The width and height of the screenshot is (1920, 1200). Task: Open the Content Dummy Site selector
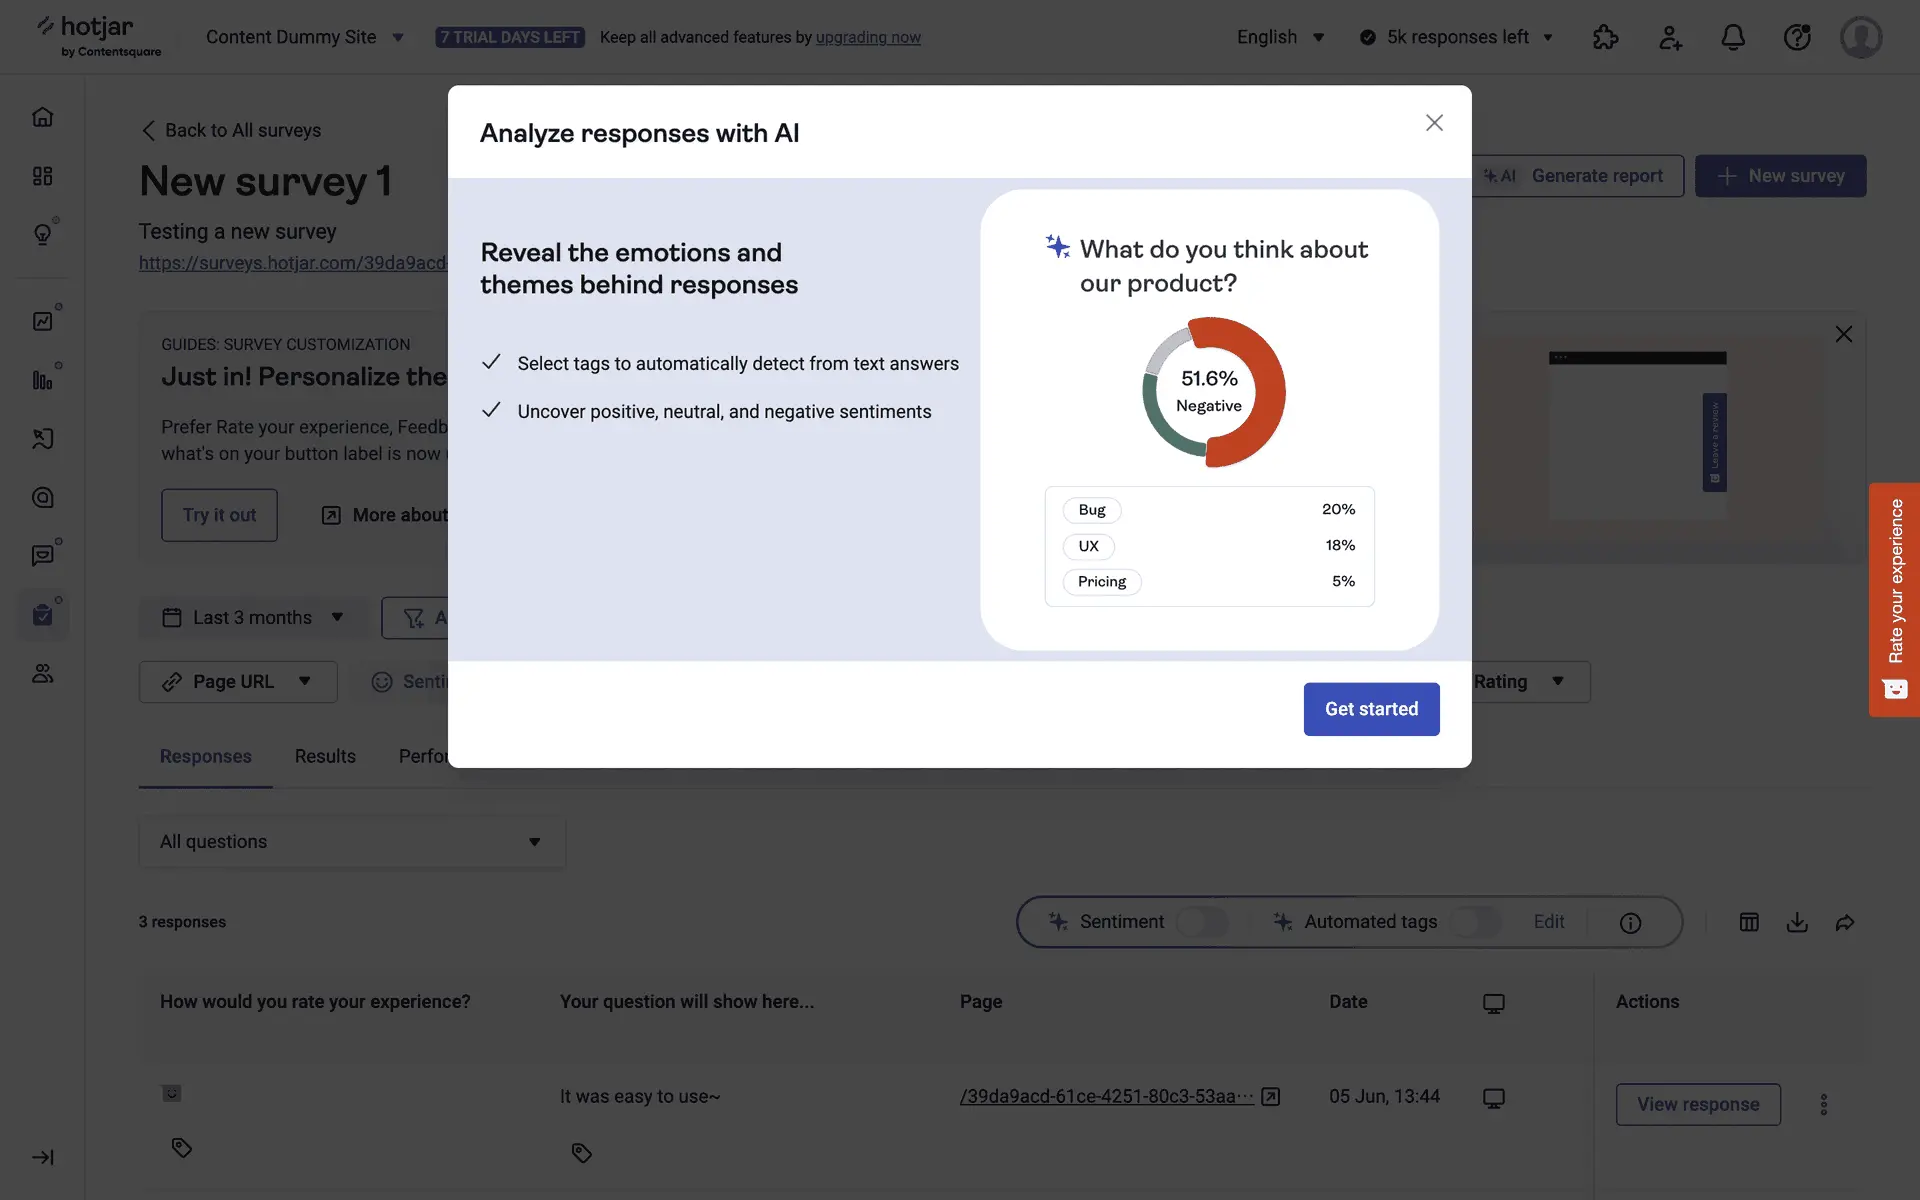304,38
